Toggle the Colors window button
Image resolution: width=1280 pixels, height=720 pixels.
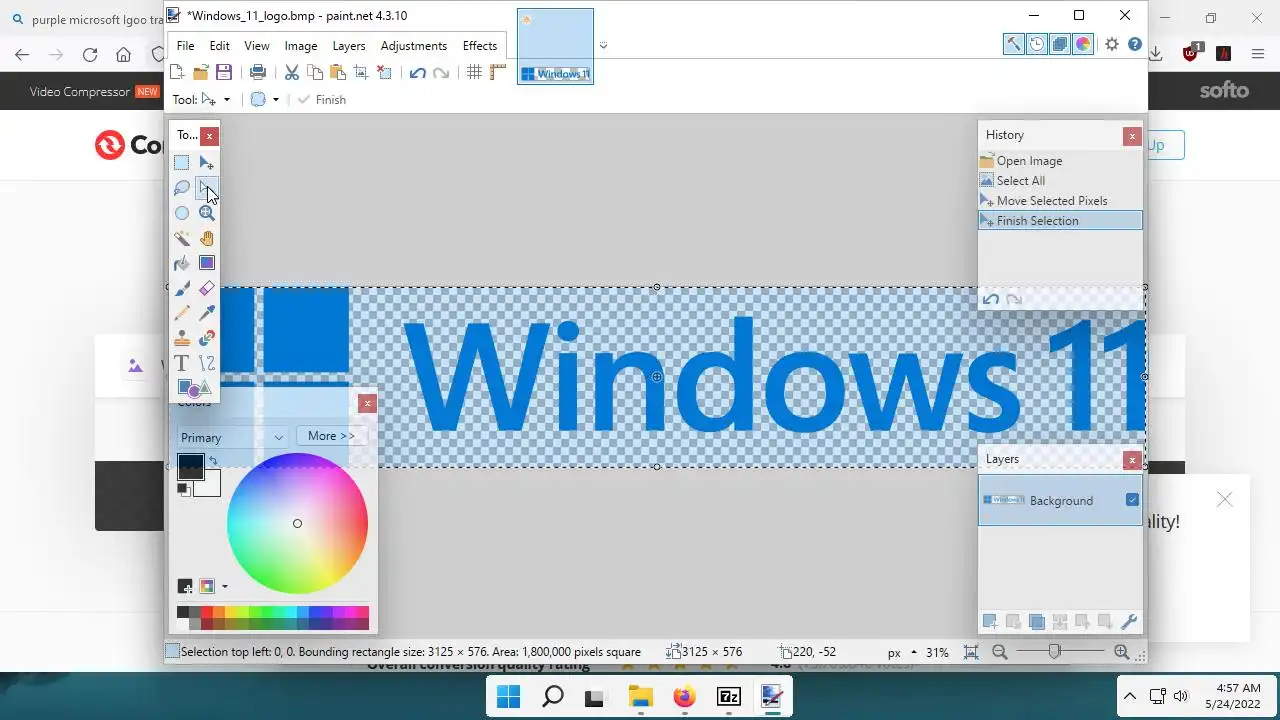[x=1083, y=44]
